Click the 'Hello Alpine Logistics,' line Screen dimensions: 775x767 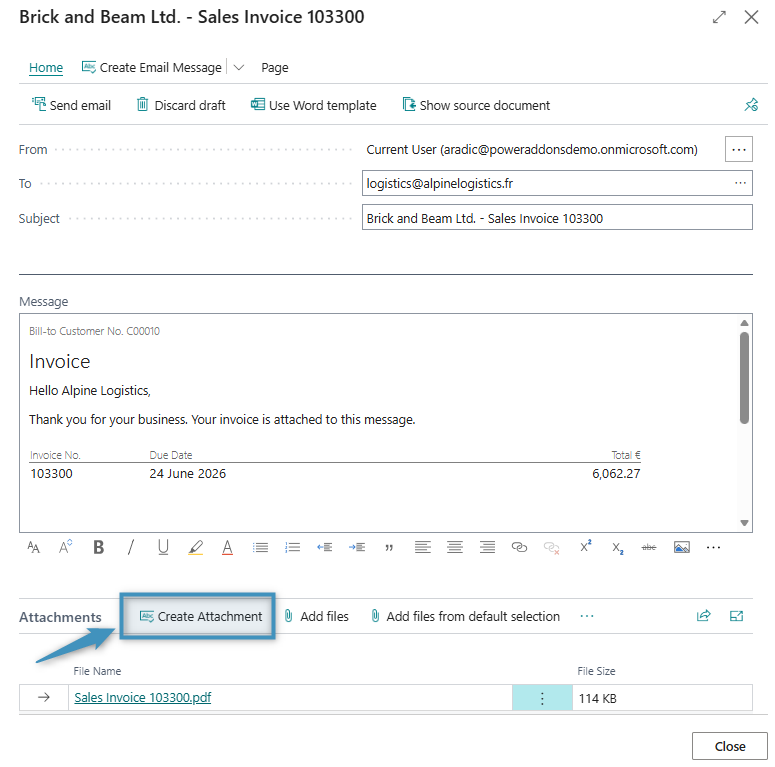(x=89, y=390)
